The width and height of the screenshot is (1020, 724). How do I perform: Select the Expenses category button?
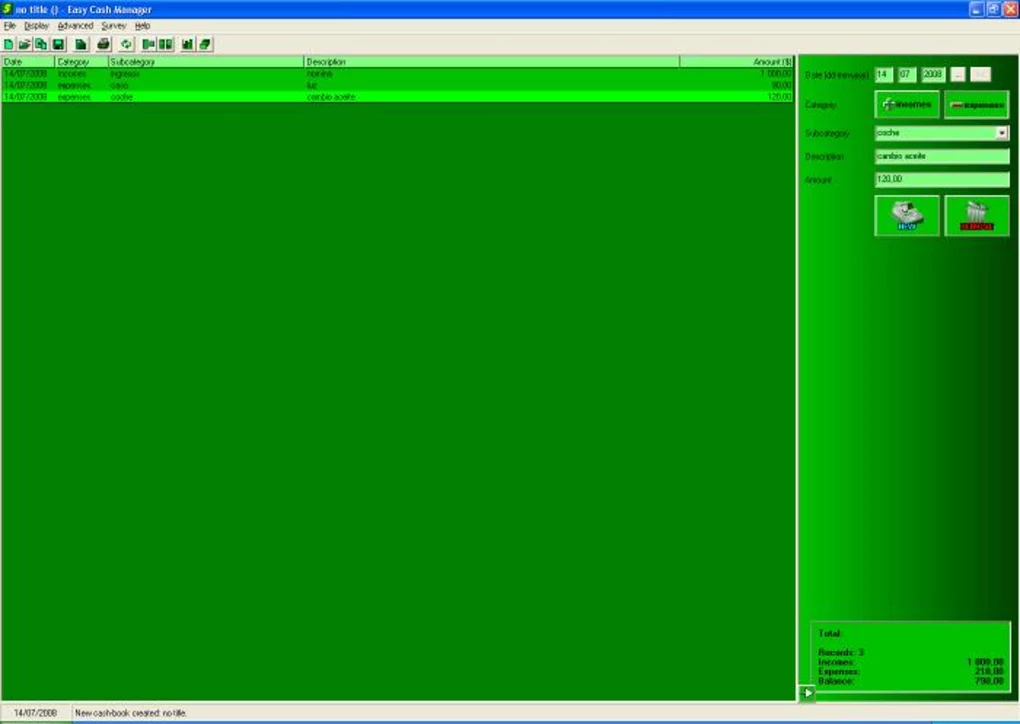(976, 104)
